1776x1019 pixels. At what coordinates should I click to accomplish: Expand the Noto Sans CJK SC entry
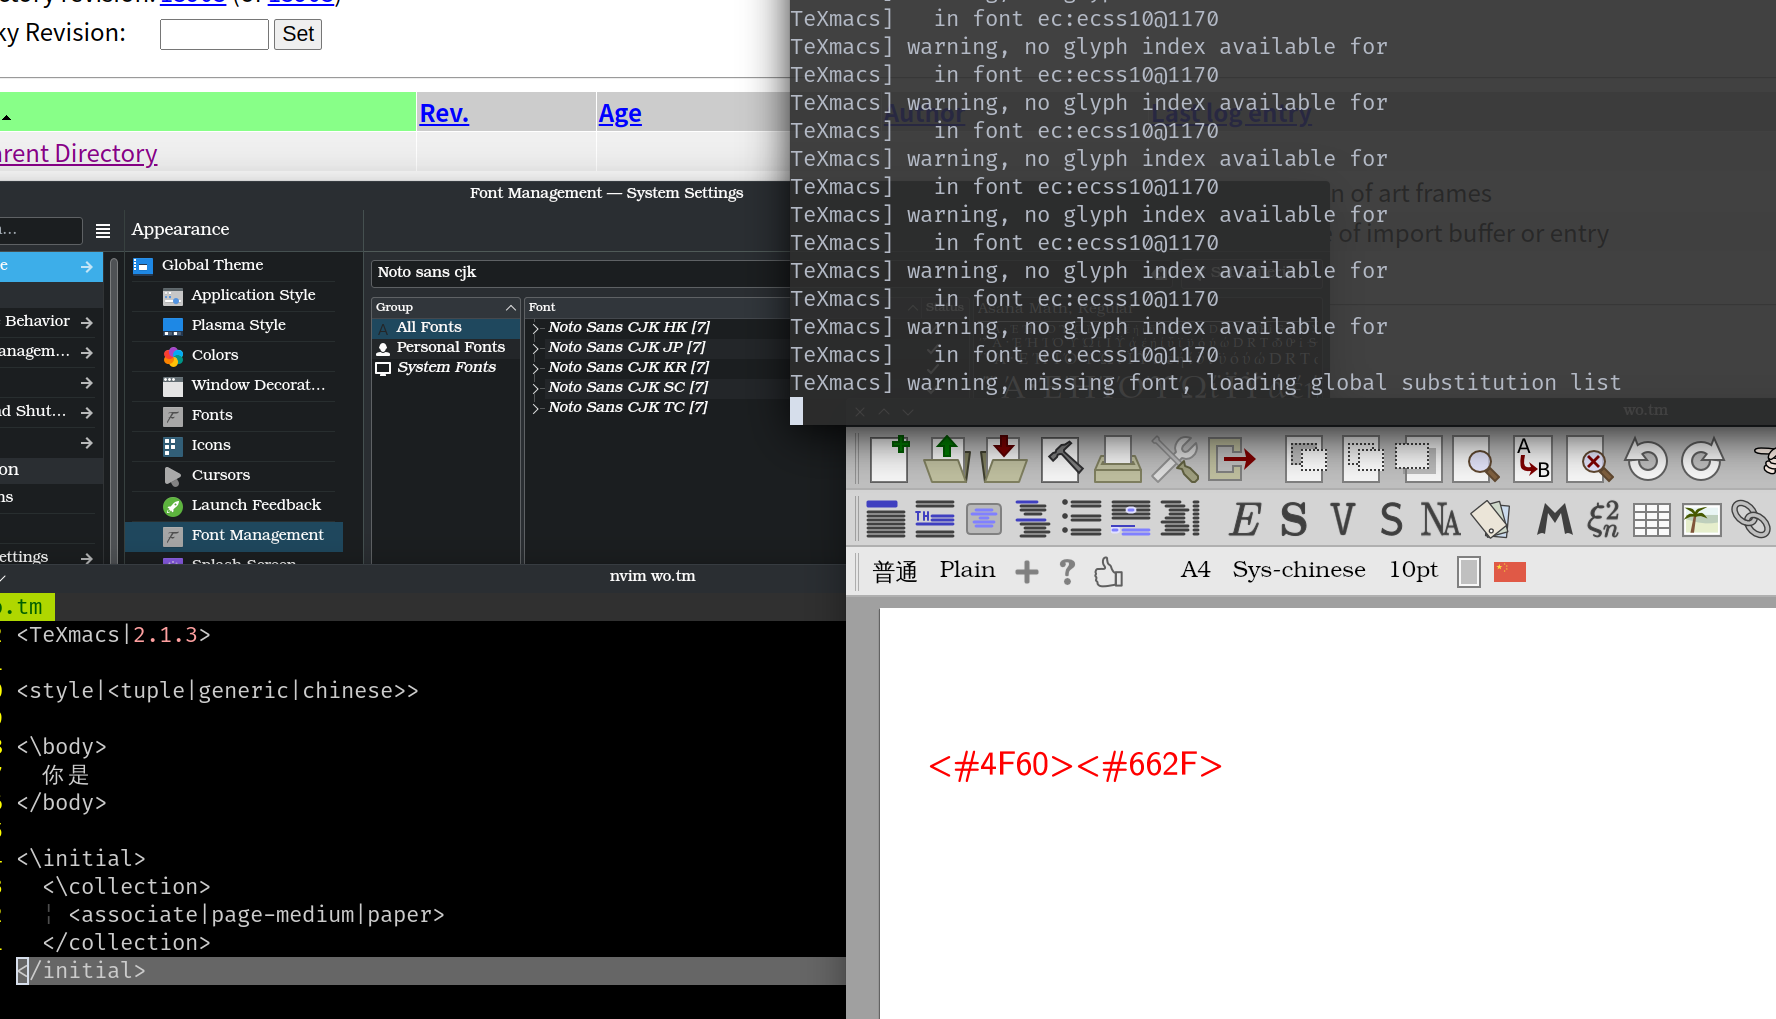535,387
